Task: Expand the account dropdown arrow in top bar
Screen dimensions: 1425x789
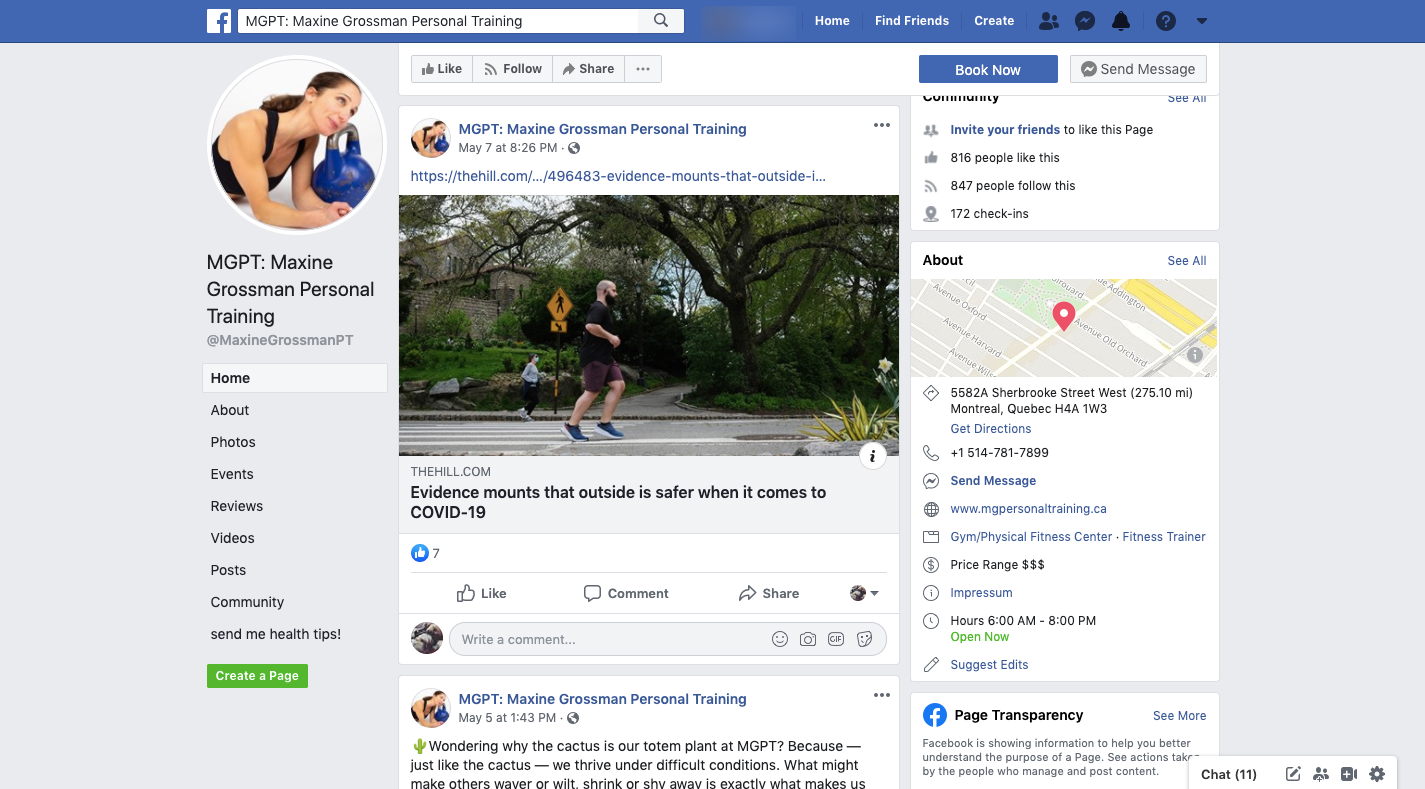Action: pos(1202,21)
